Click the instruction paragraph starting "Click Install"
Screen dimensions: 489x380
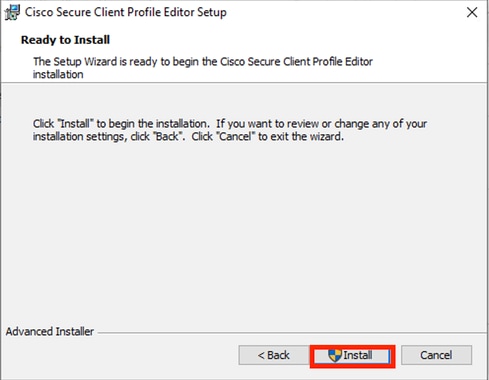click(x=230, y=130)
